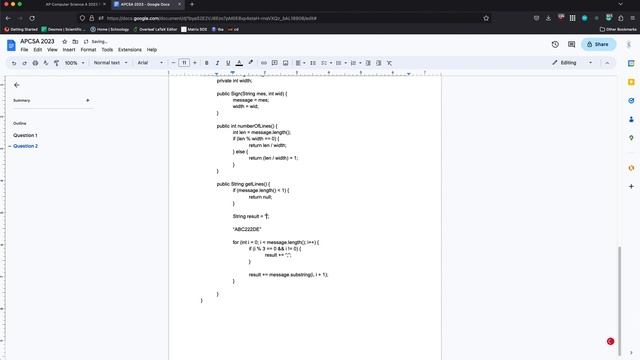The width and height of the screenshot is (640, 360).
Task: Open the Extensions menu
Action: click(x=130, y=50)
